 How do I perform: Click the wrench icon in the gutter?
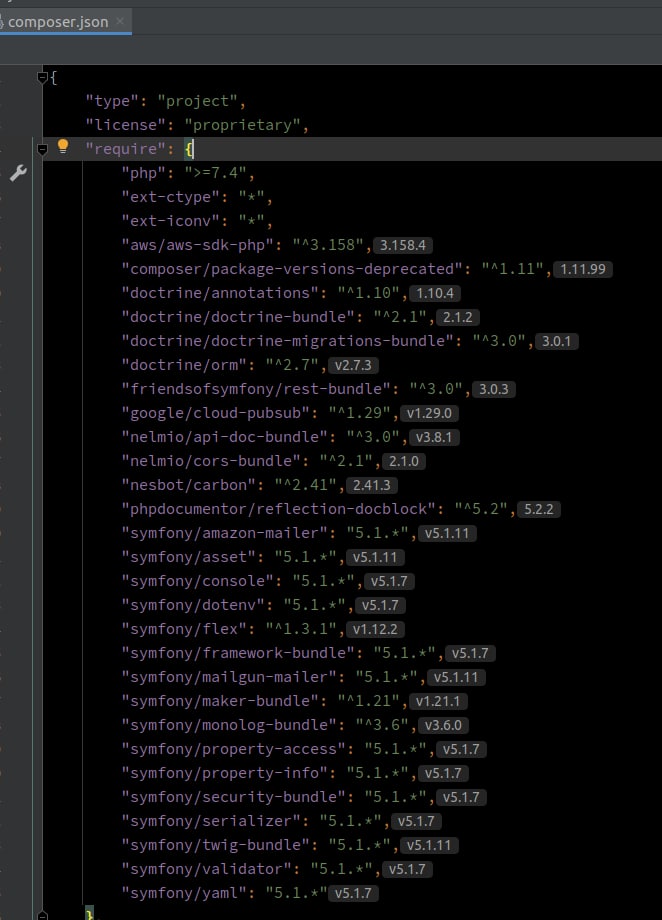[x=18, y=173]
